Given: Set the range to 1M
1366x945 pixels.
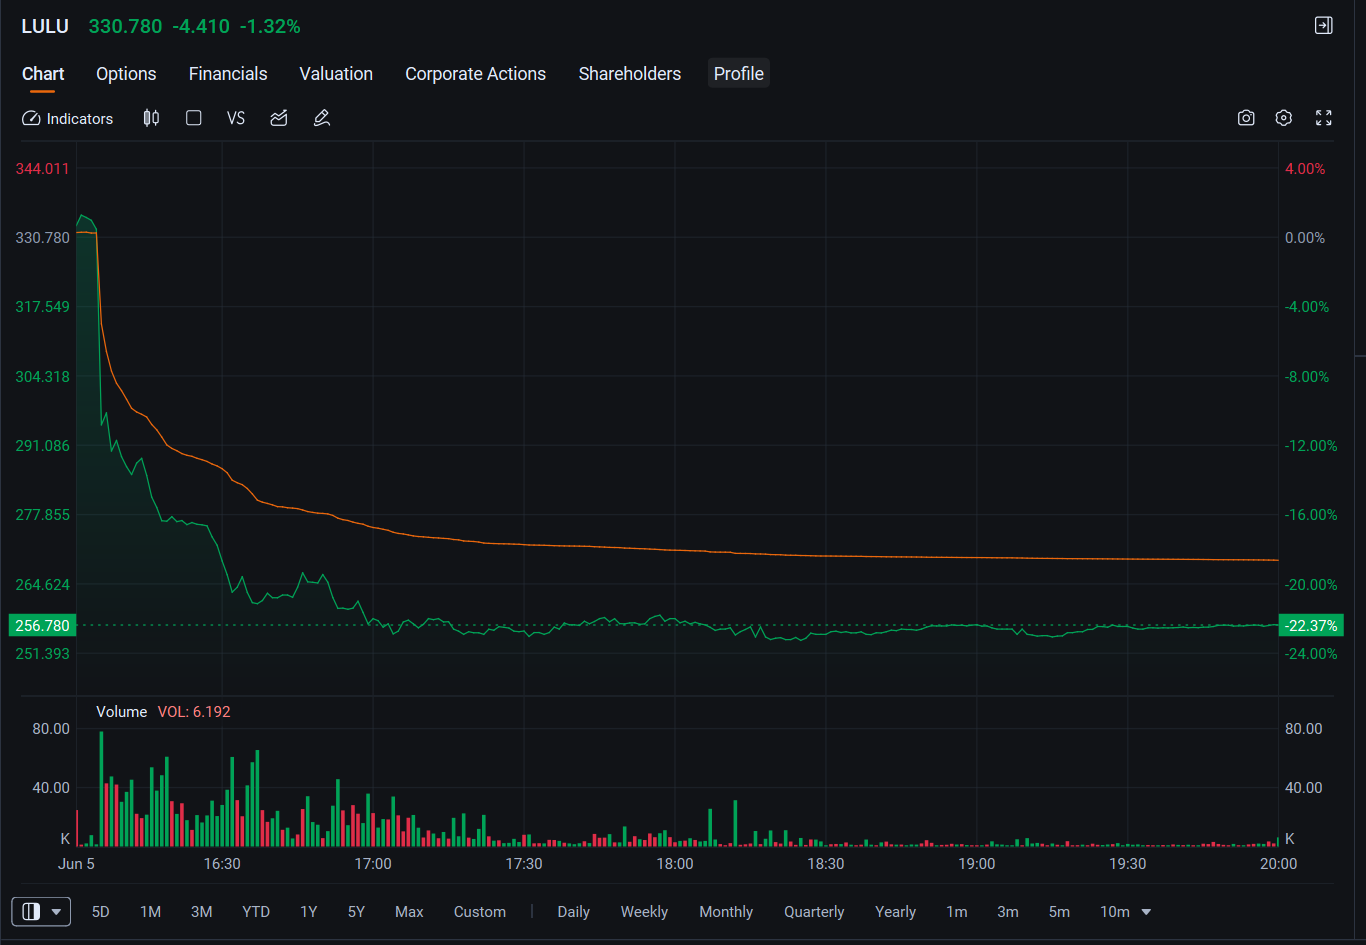Looking at the screenshot, I should 151,912.
